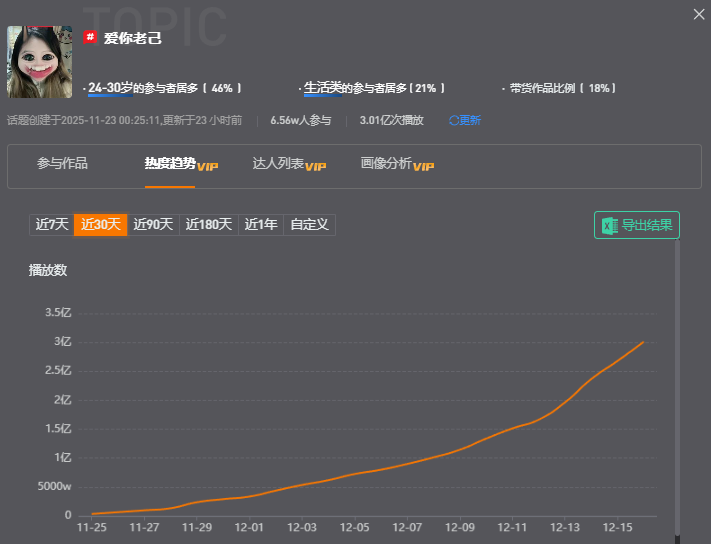Screen dimensions: 711x544
Task: Open the 自定义 custom date range
Action: [309, 224]
